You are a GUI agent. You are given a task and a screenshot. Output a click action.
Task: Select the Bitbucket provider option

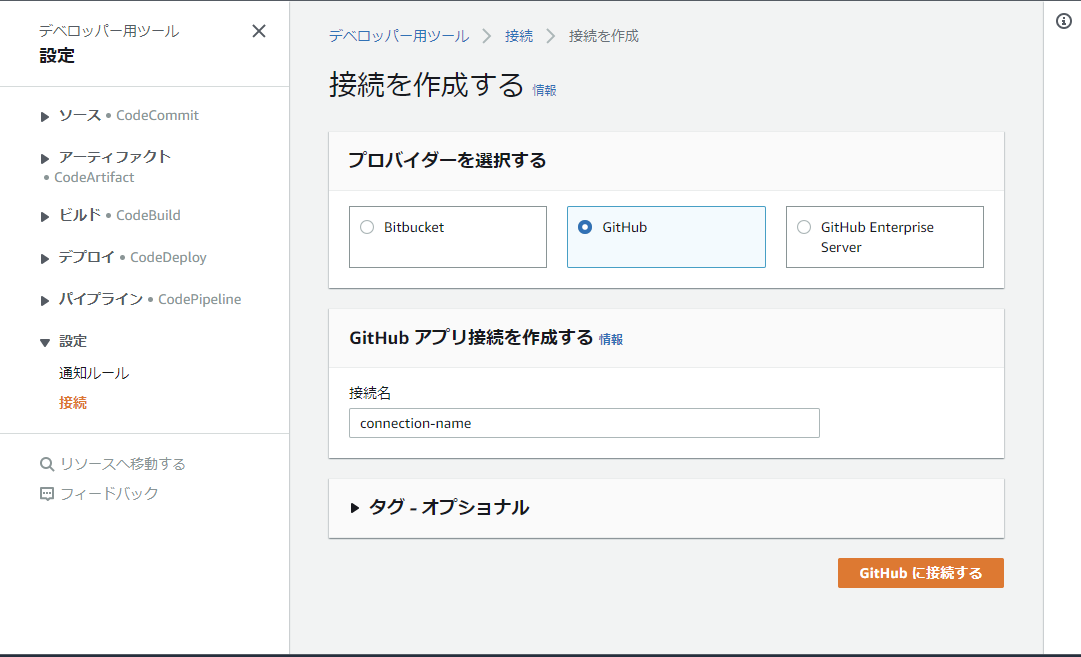tap(367, 227)
